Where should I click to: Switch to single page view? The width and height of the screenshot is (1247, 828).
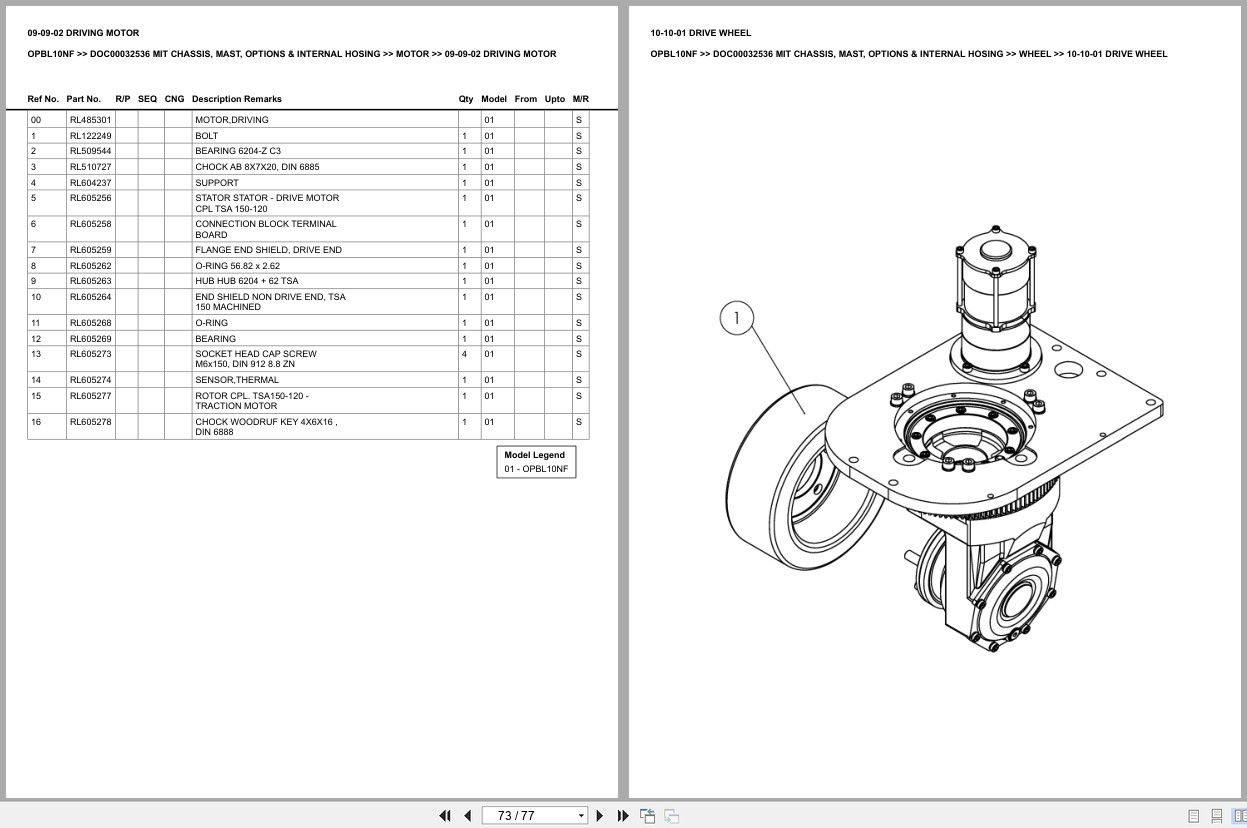click(x=1193, y=816)
